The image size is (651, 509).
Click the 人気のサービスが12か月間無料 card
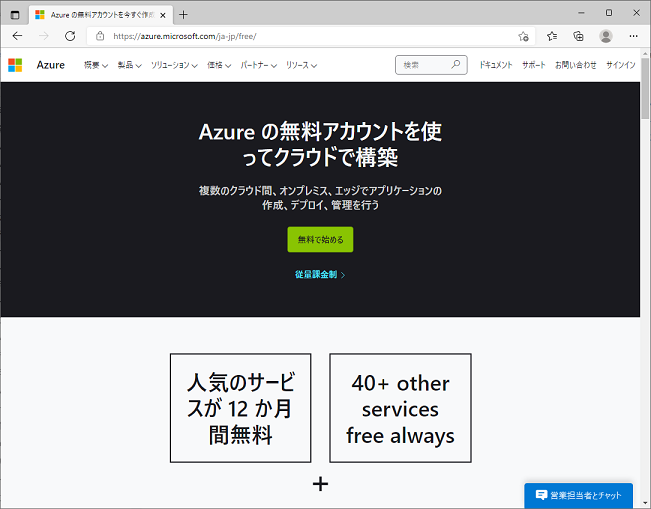pos(240,408)
